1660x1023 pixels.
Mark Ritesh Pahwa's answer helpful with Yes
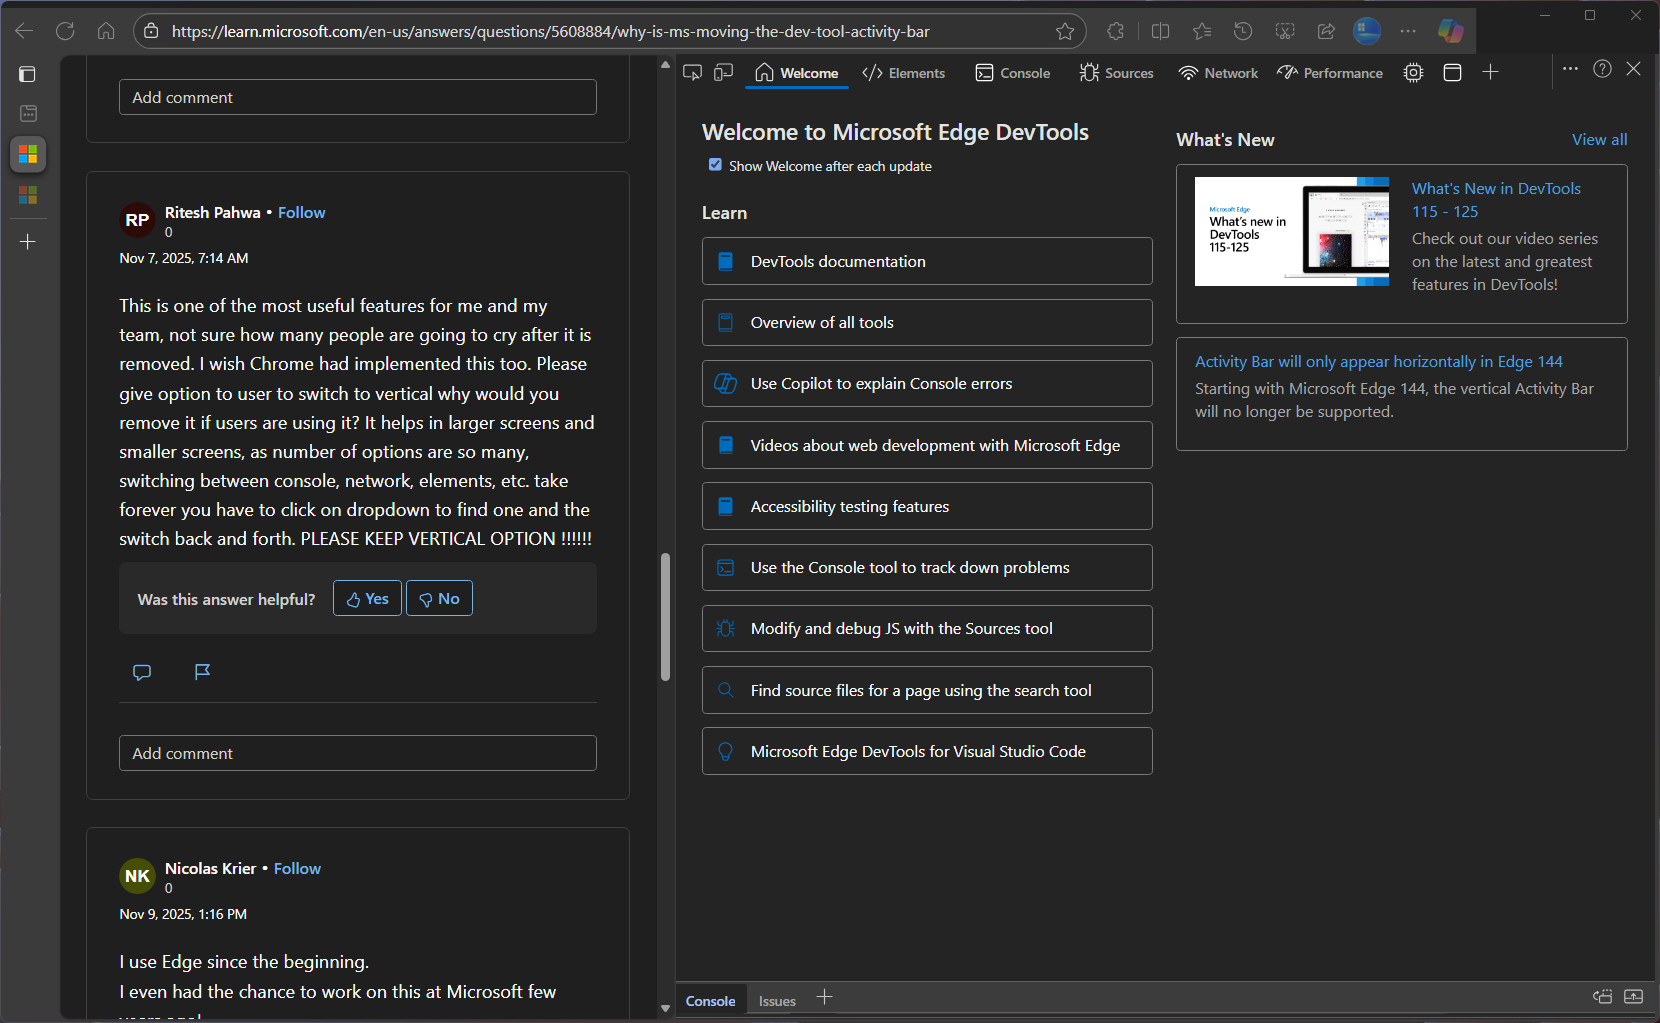[367, 599]
